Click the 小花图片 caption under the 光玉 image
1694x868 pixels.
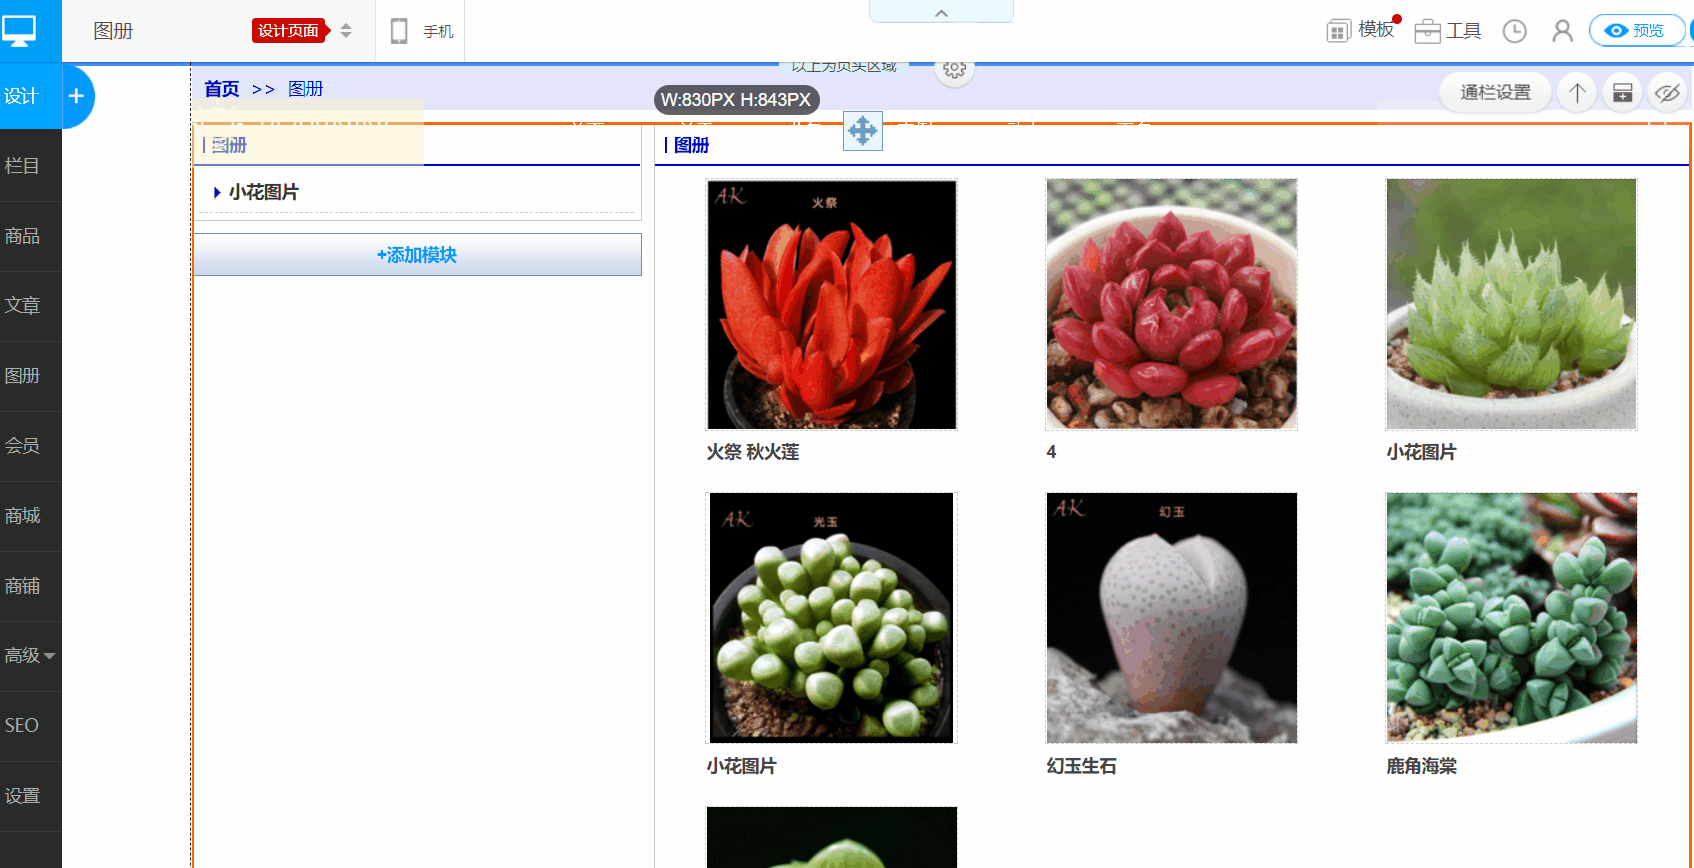[741, 766]
